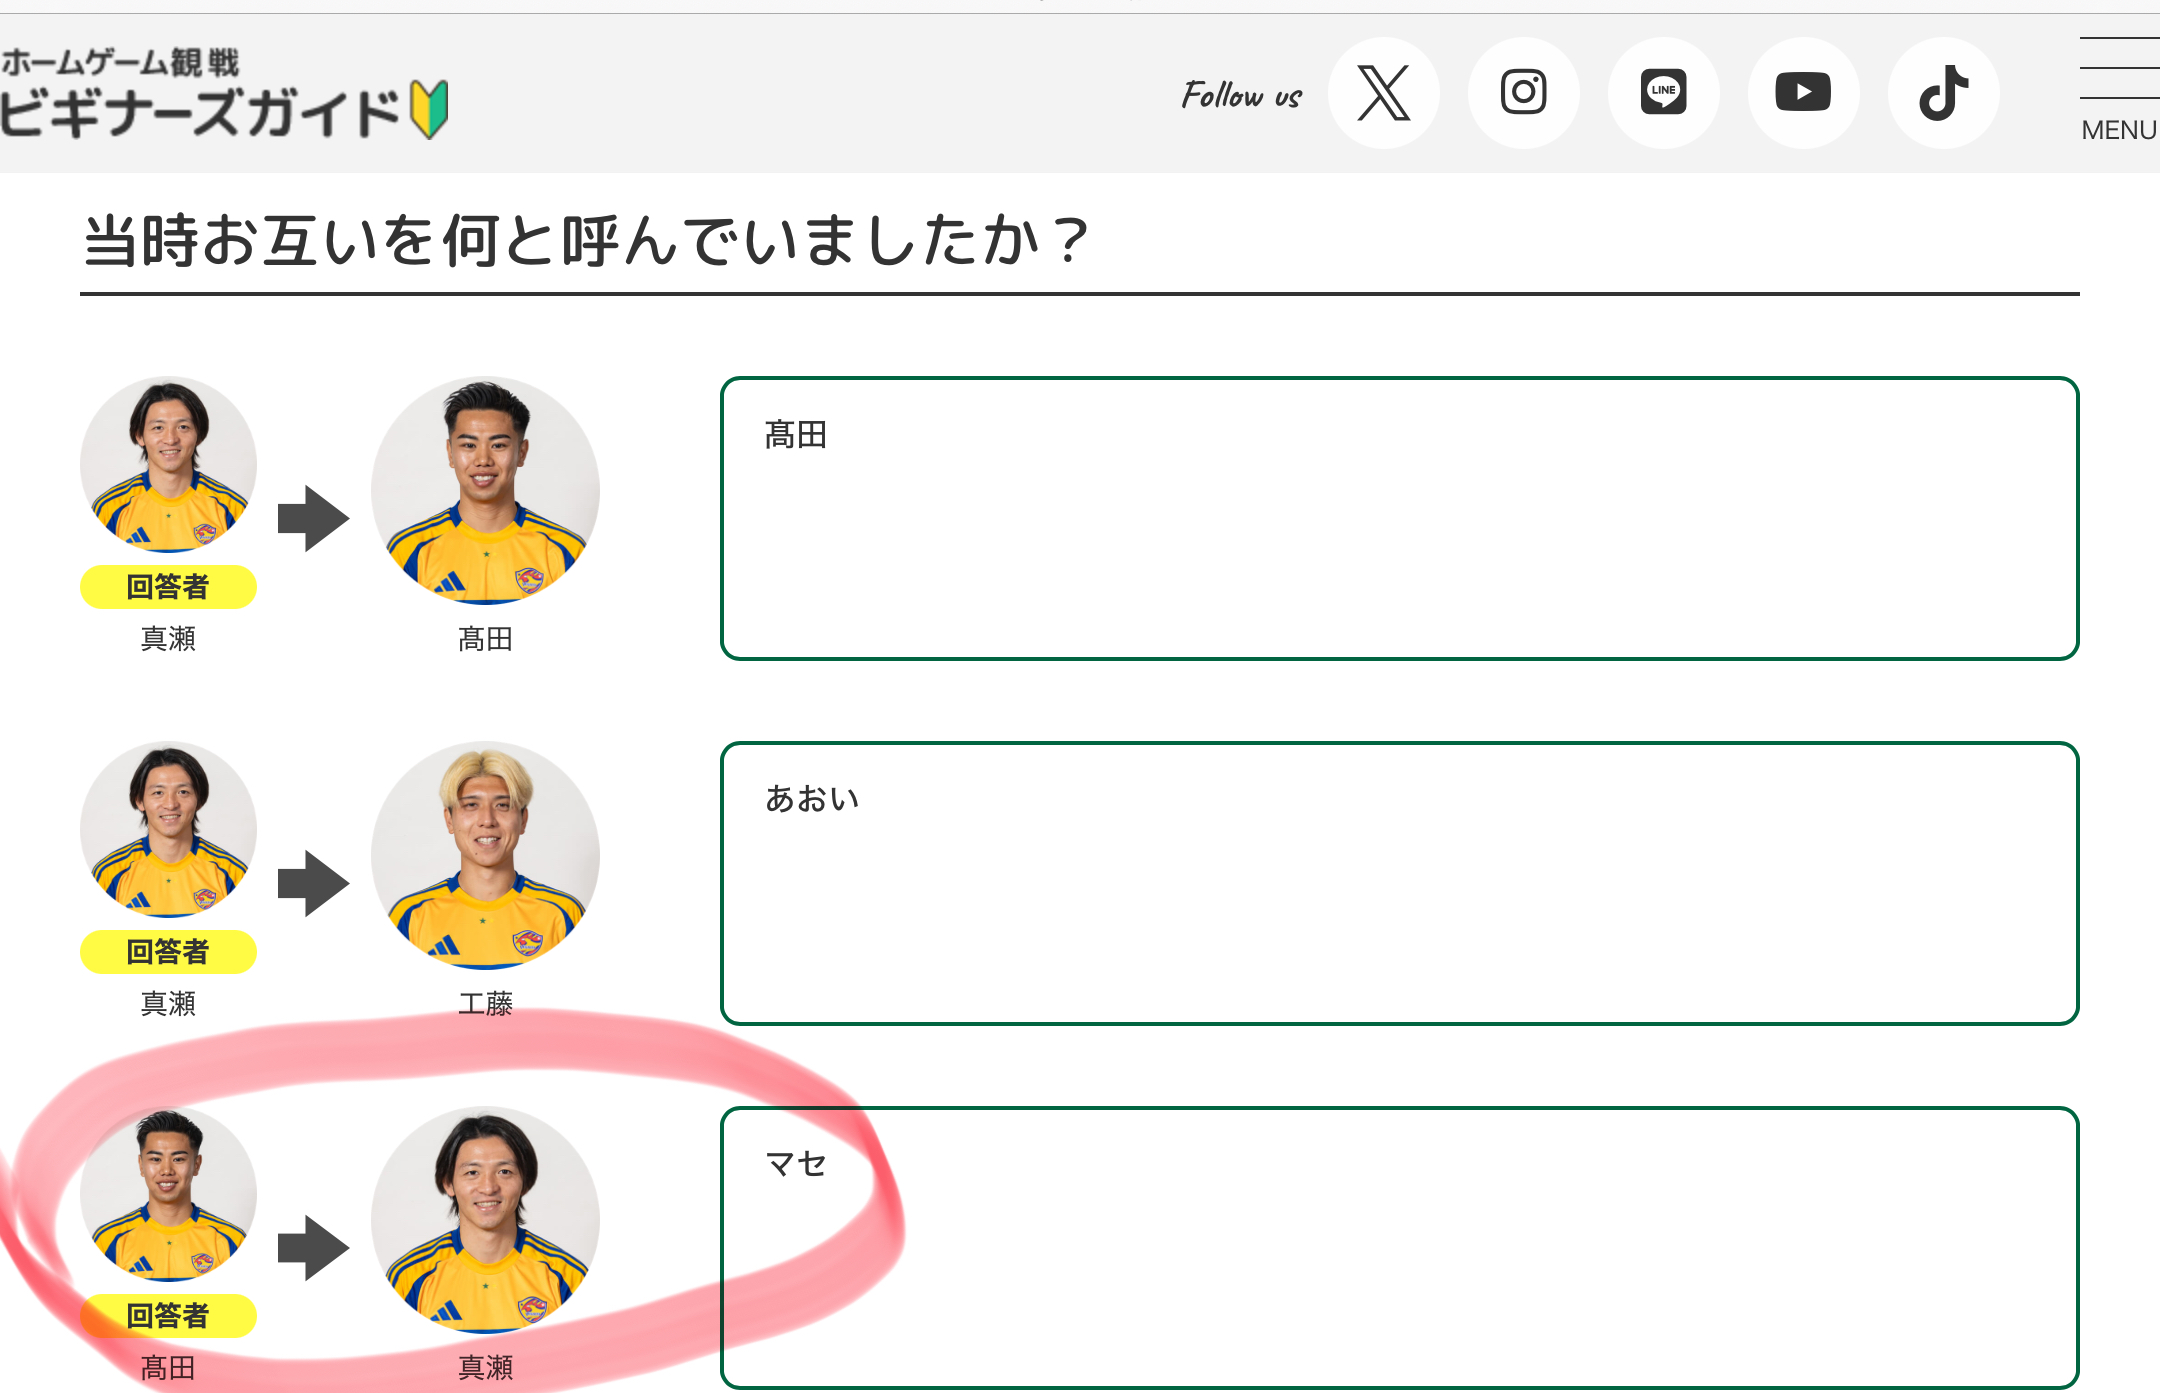The height and width of the screenshot is (1393, 2160).
Task: Click the 高田 name under first row photo
Action: pyautogui.click(x=485, y=639)
